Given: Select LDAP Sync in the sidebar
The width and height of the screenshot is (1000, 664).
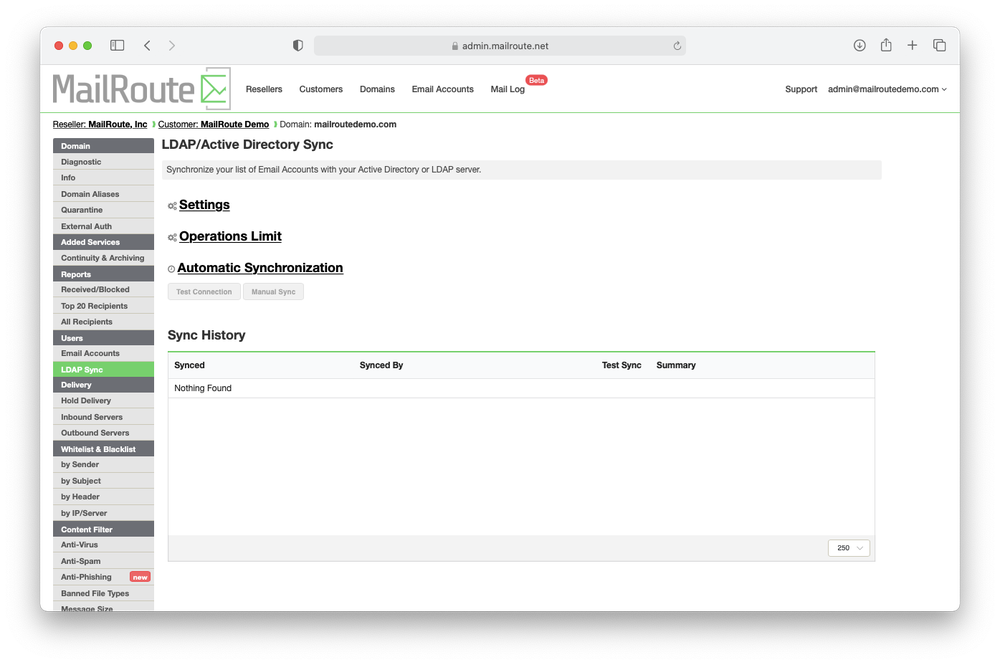Looking at the screenshot, I should (x=103, y=369).
